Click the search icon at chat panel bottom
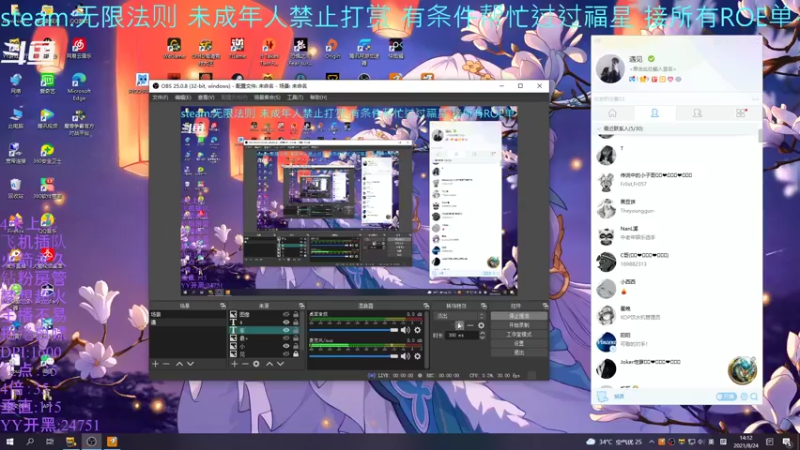The width and height of the screenshot is (800, 450). [x=754, y=396]
